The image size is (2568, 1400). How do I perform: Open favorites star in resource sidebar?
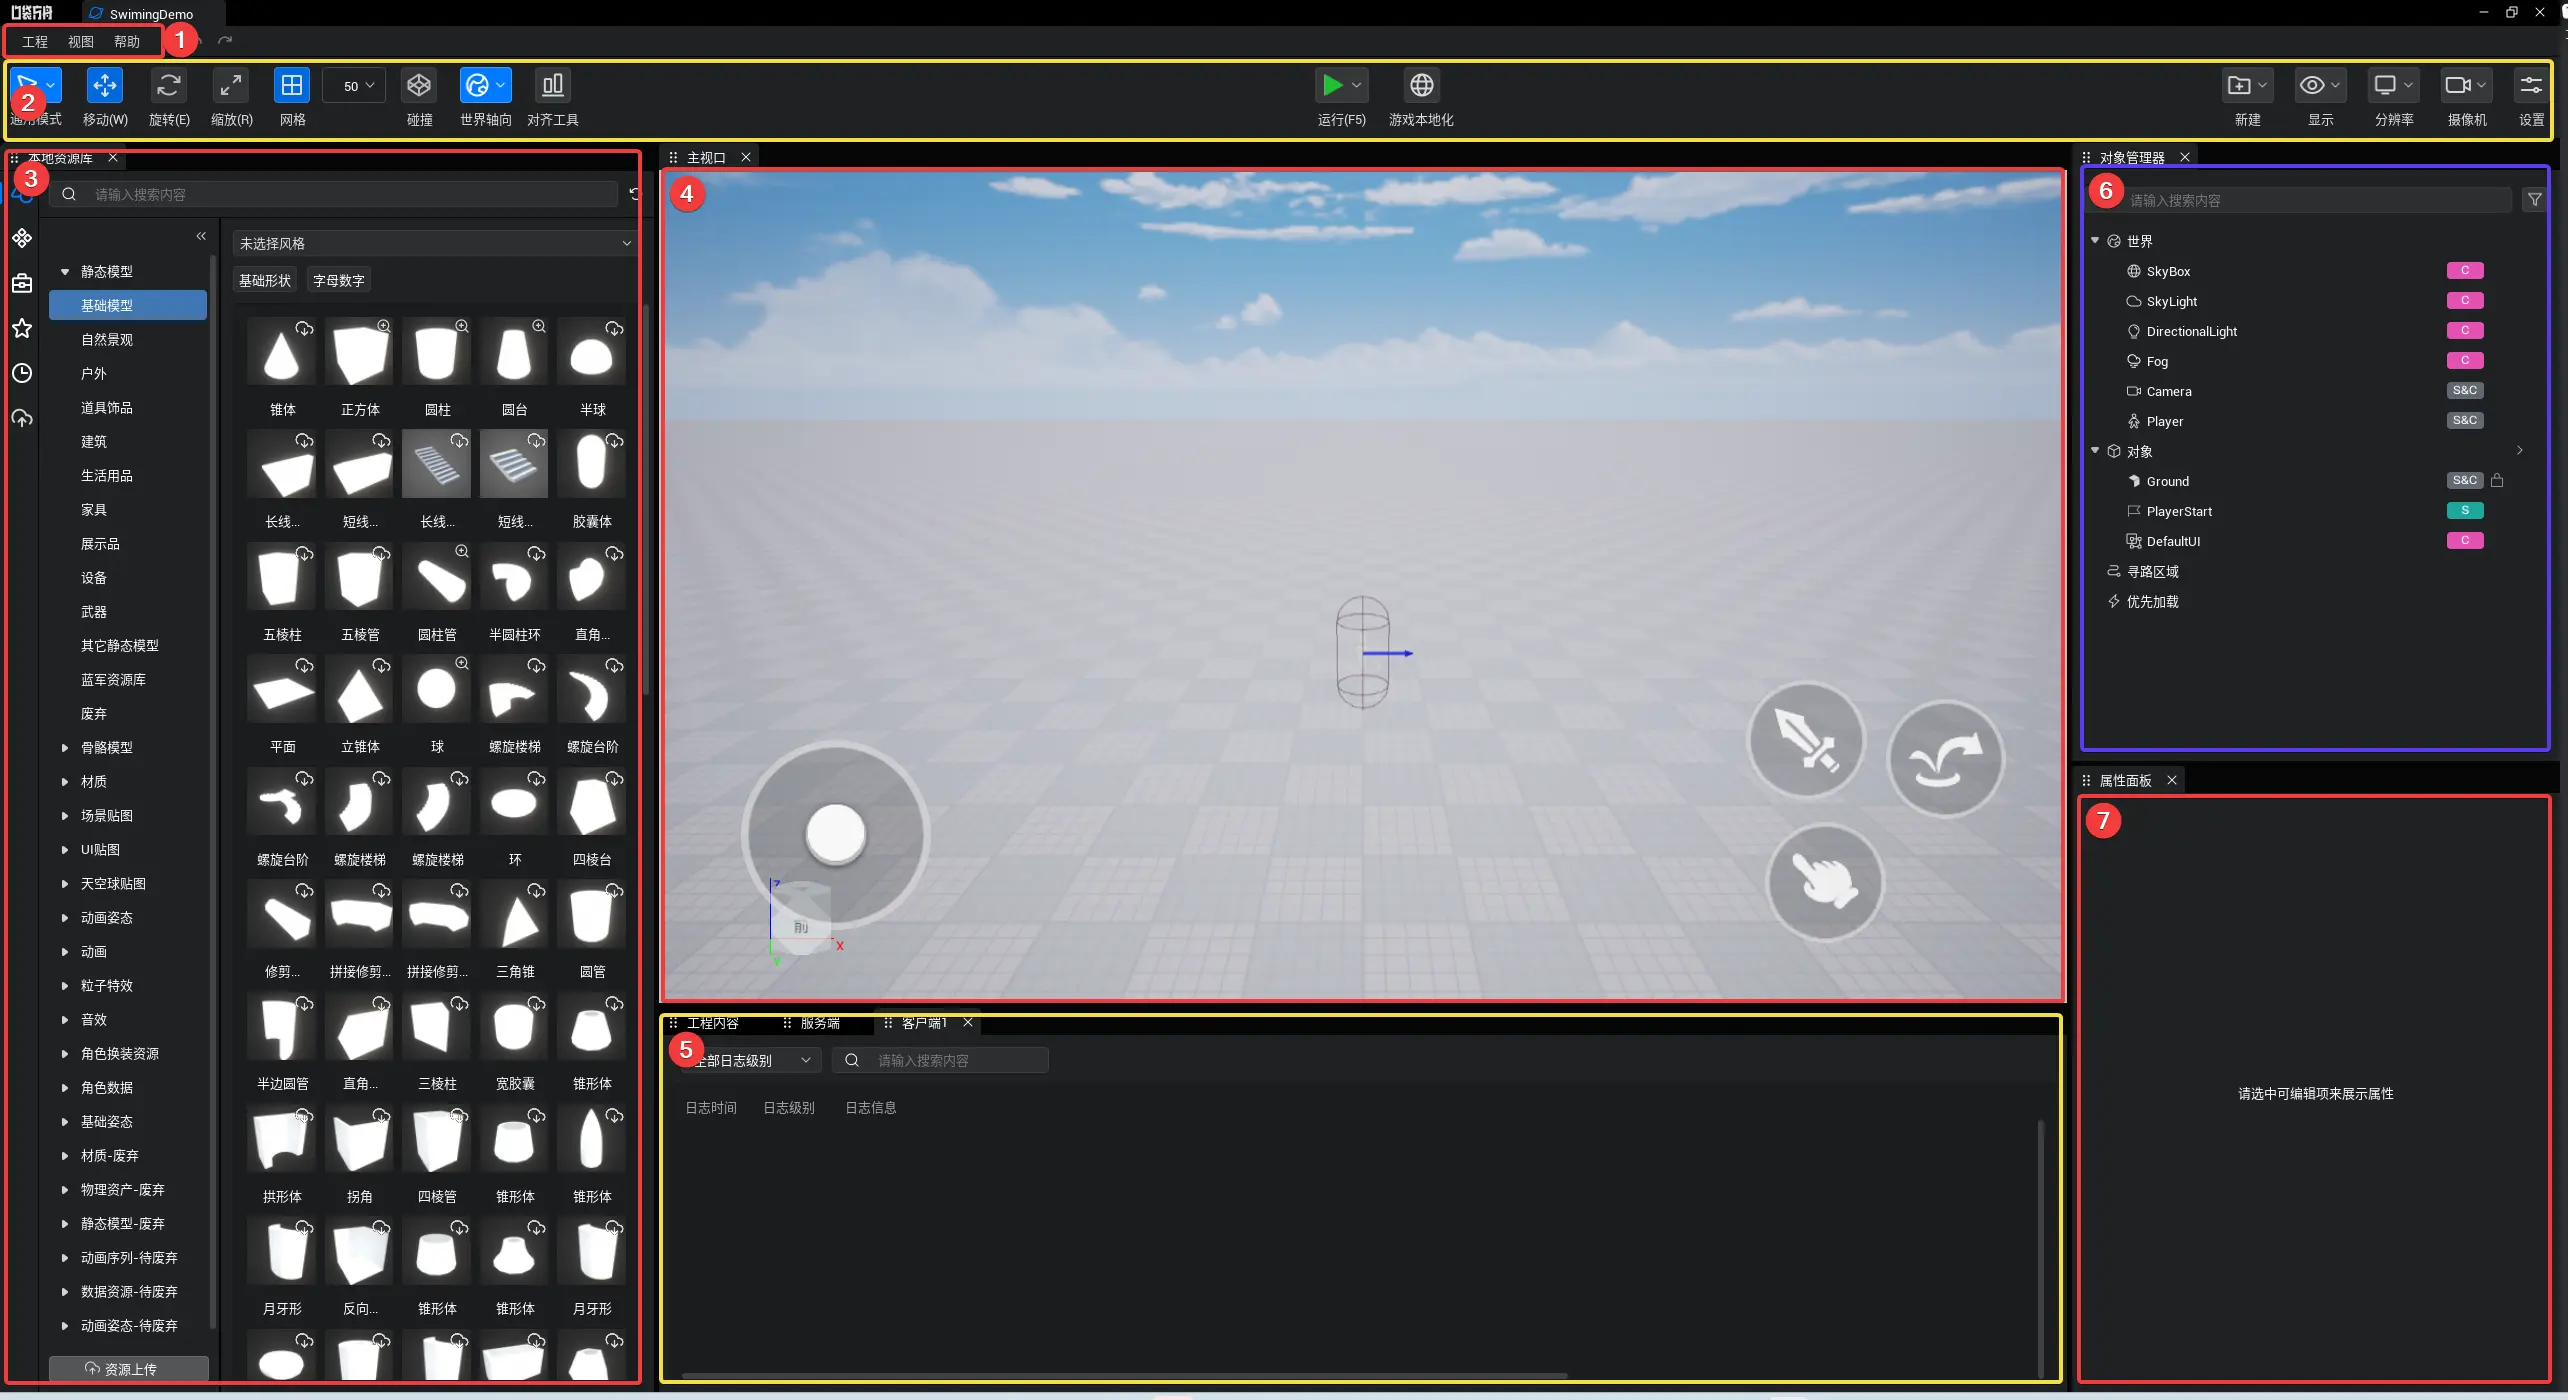22,329
